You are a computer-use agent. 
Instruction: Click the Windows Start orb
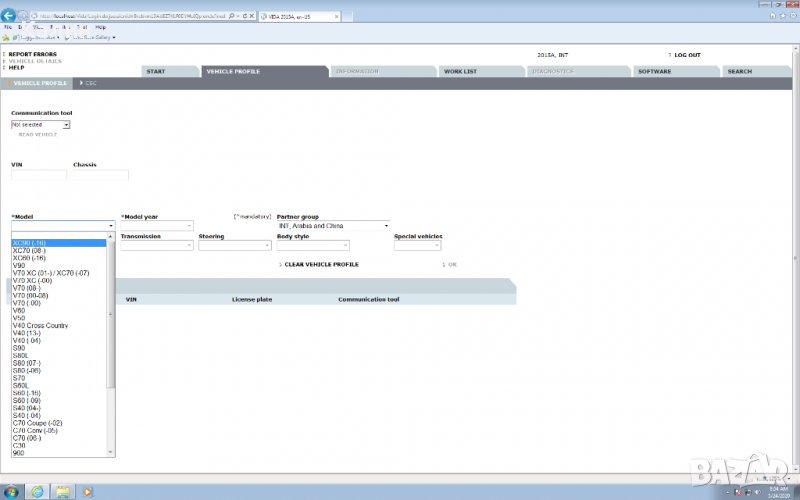[x=11, y=491]
